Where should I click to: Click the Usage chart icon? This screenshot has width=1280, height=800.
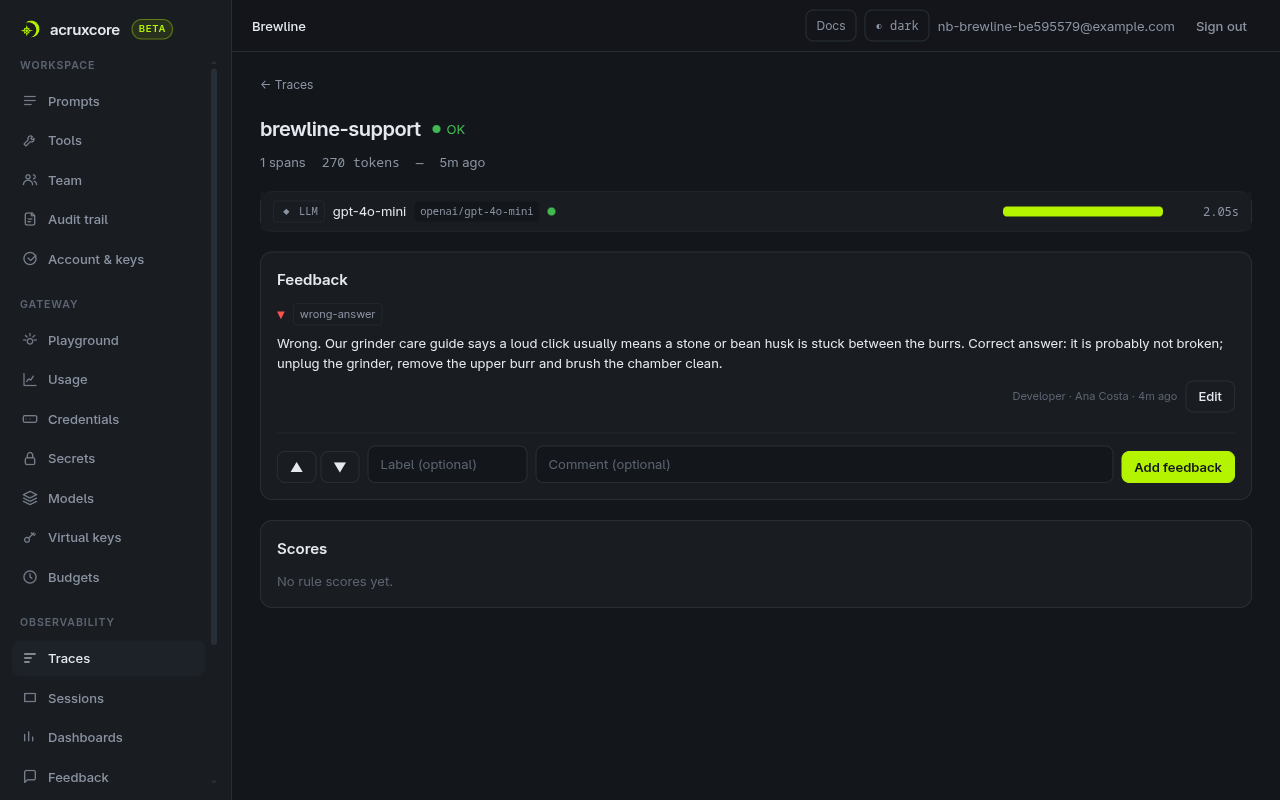click(30, 379)
